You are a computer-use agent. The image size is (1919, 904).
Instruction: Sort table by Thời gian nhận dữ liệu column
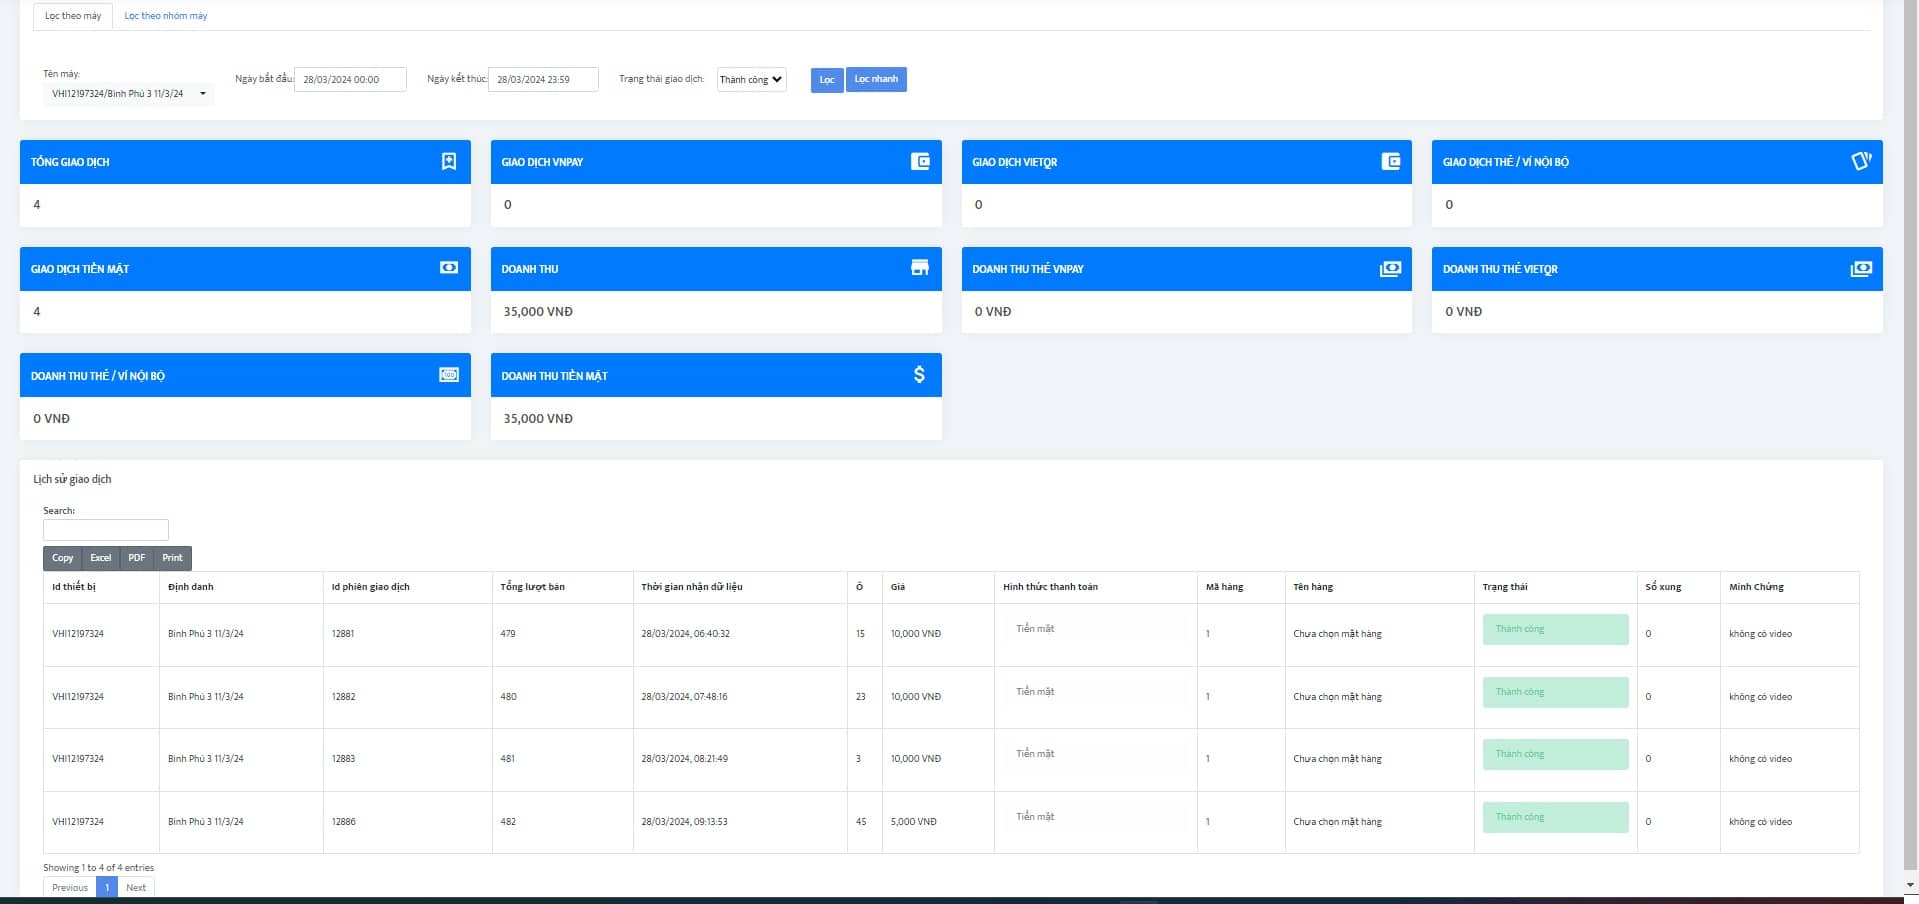[692, 587]
